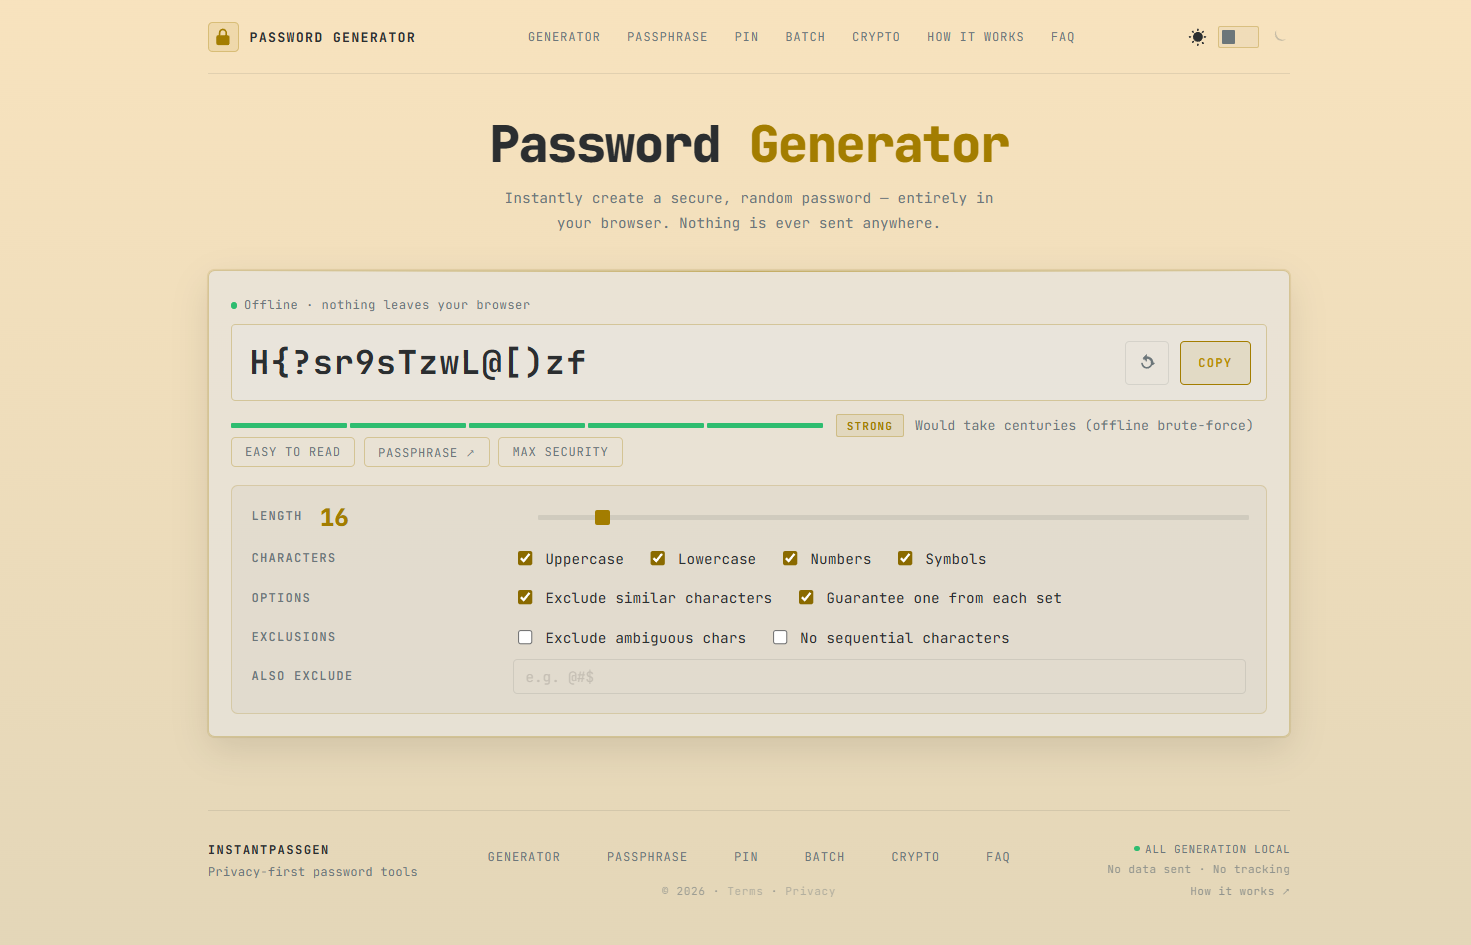Enable No sequential characters
The height and width of the screenshot is (945, 1471).
click(780, 637)
